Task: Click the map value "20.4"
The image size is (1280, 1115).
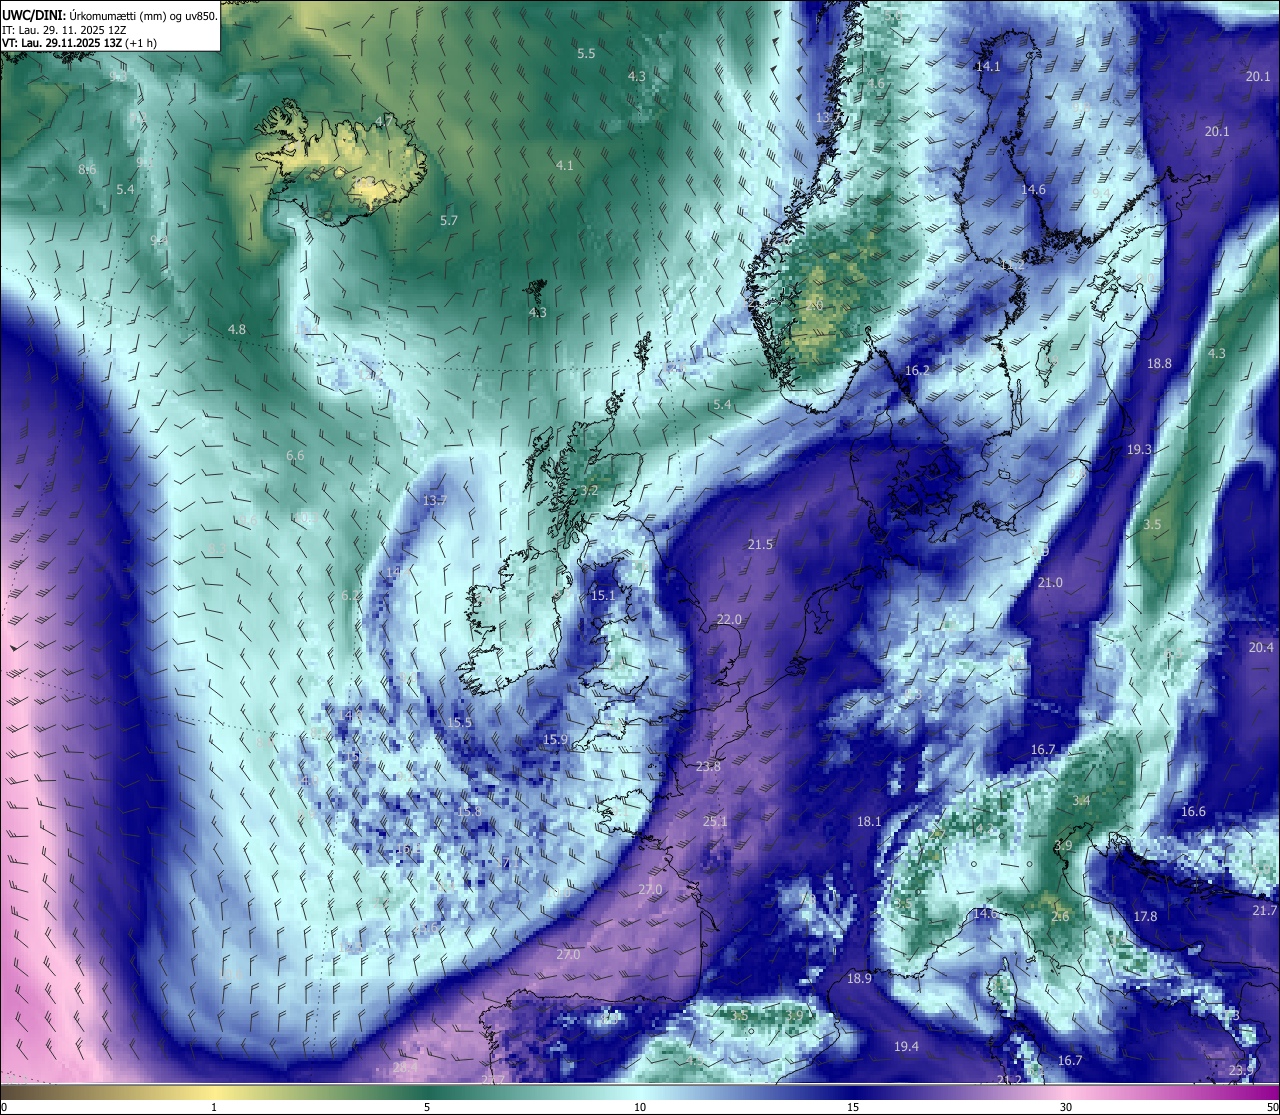Action: point(1261,647)
